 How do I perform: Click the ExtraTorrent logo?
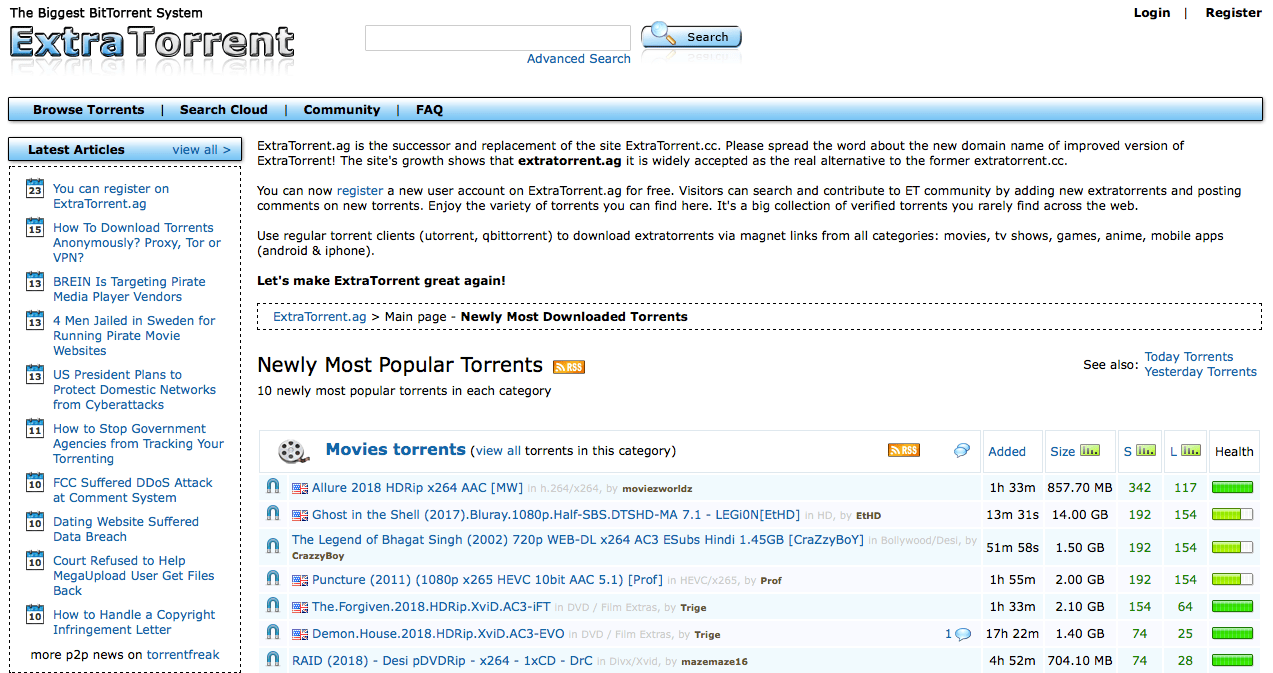pyautogui.click(x=153, y=43)
